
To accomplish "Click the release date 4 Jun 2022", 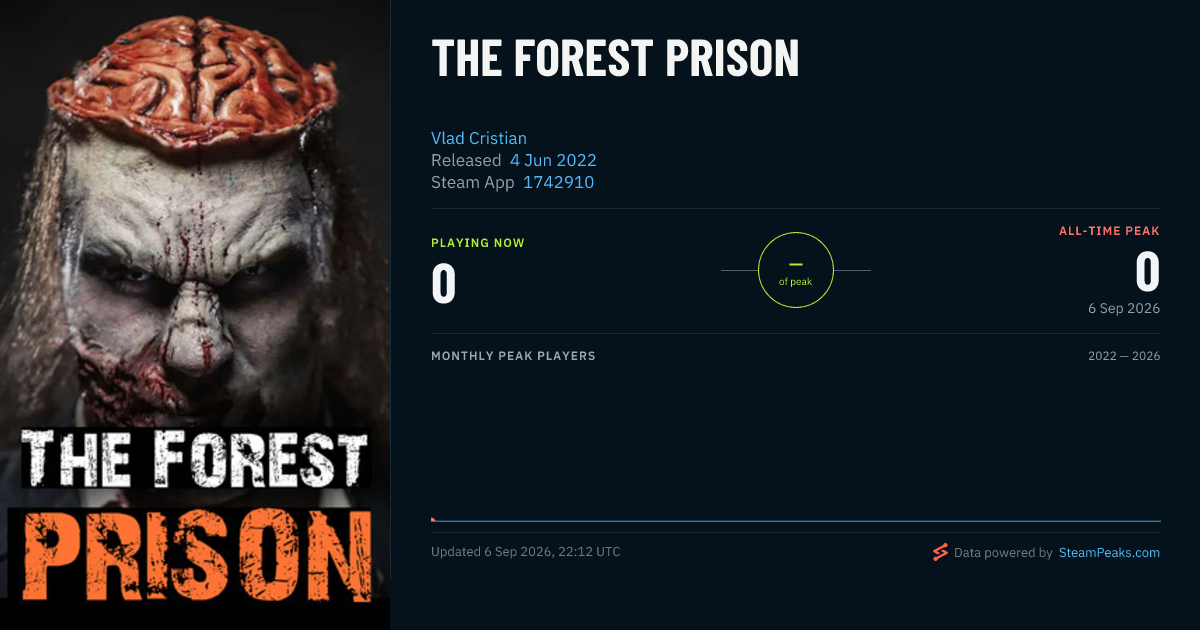I will click(x=553, y=160).
